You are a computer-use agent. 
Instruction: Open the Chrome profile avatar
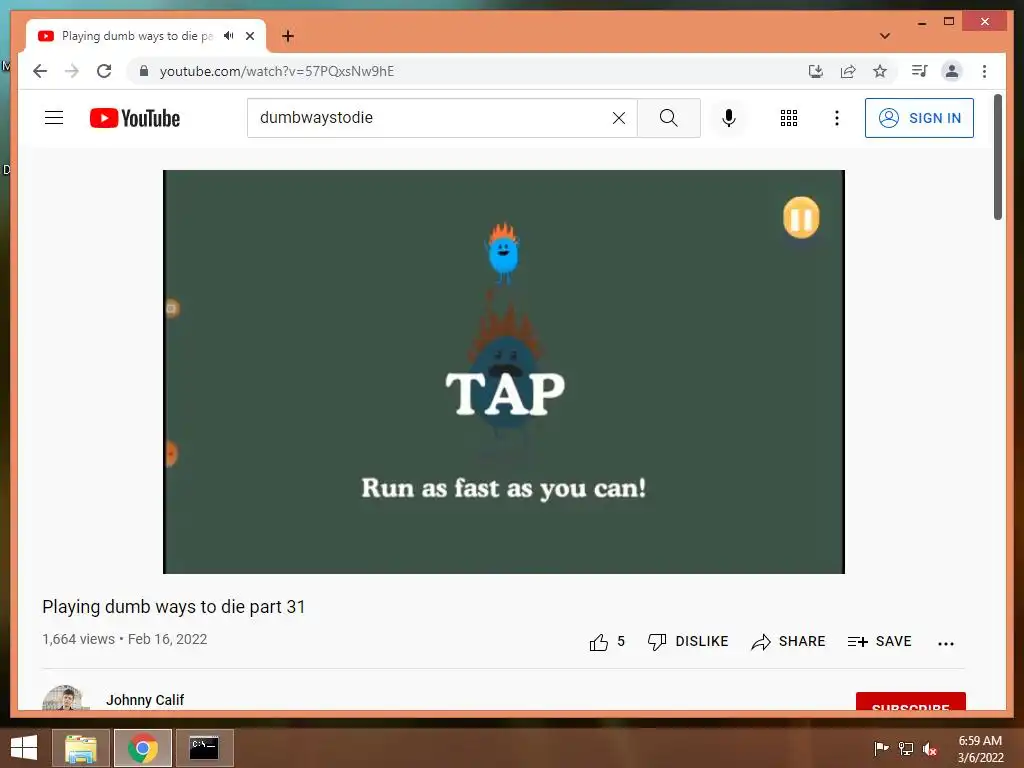[952, 71]
